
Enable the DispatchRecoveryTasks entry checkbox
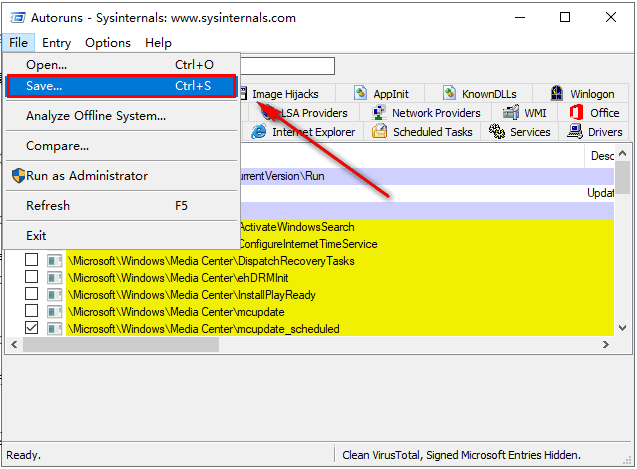tap(31, 260)
